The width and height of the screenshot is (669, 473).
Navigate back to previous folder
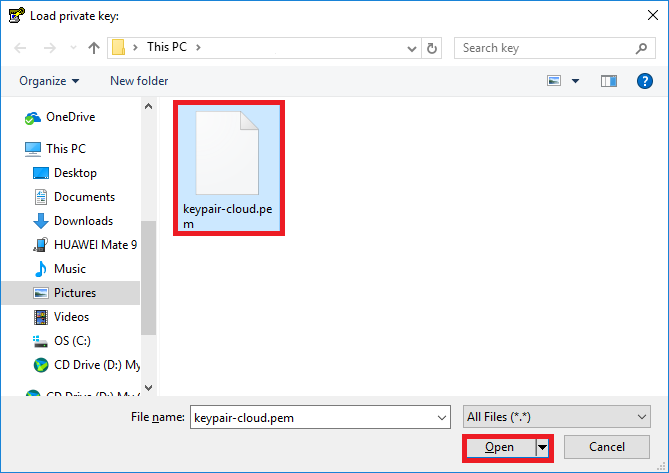point(20,48)
